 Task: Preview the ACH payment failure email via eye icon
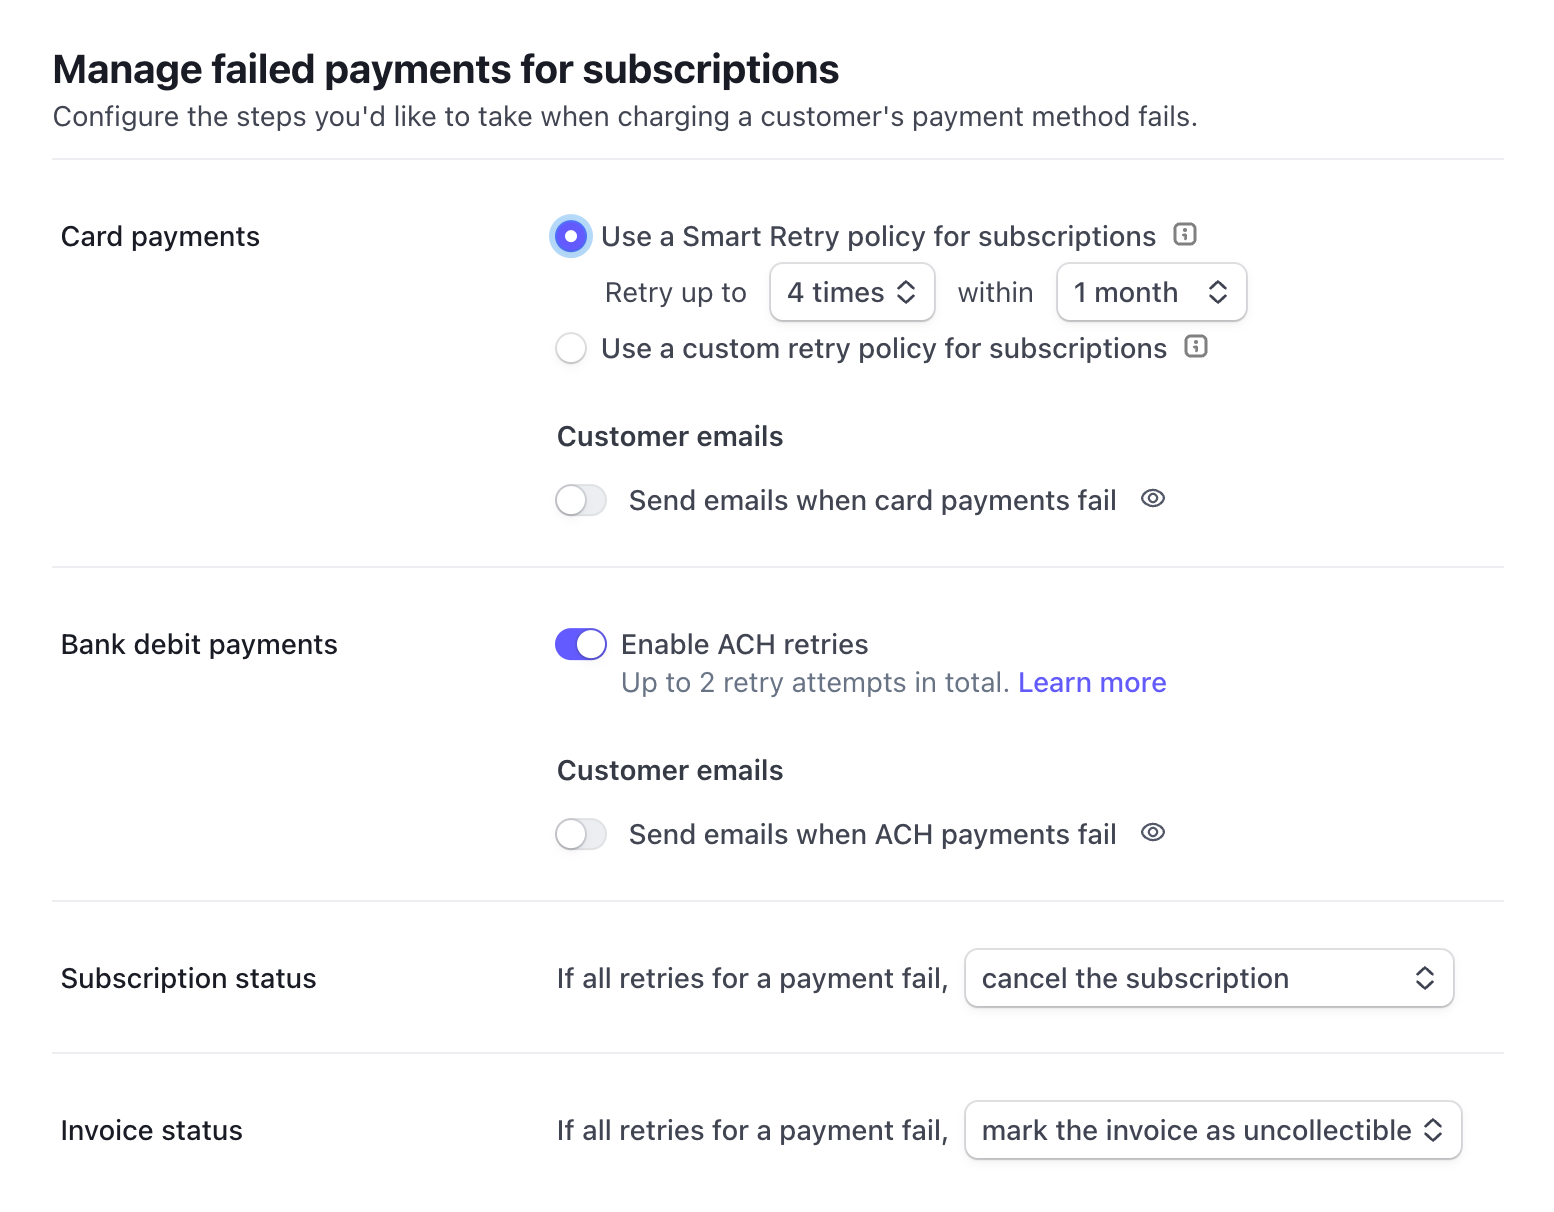click(x=1153, y=832)
